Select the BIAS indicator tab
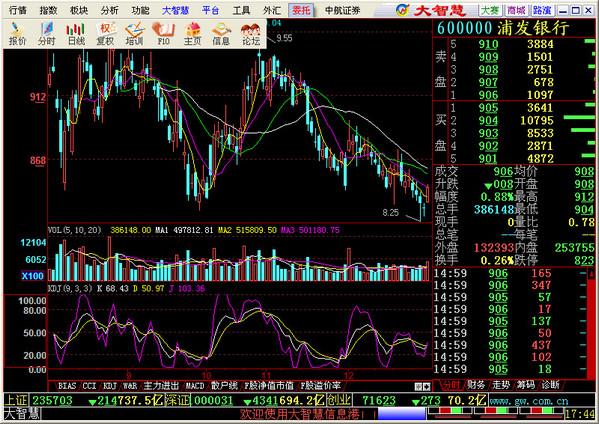This screenshot has height=424, width=599. (67, 386)
